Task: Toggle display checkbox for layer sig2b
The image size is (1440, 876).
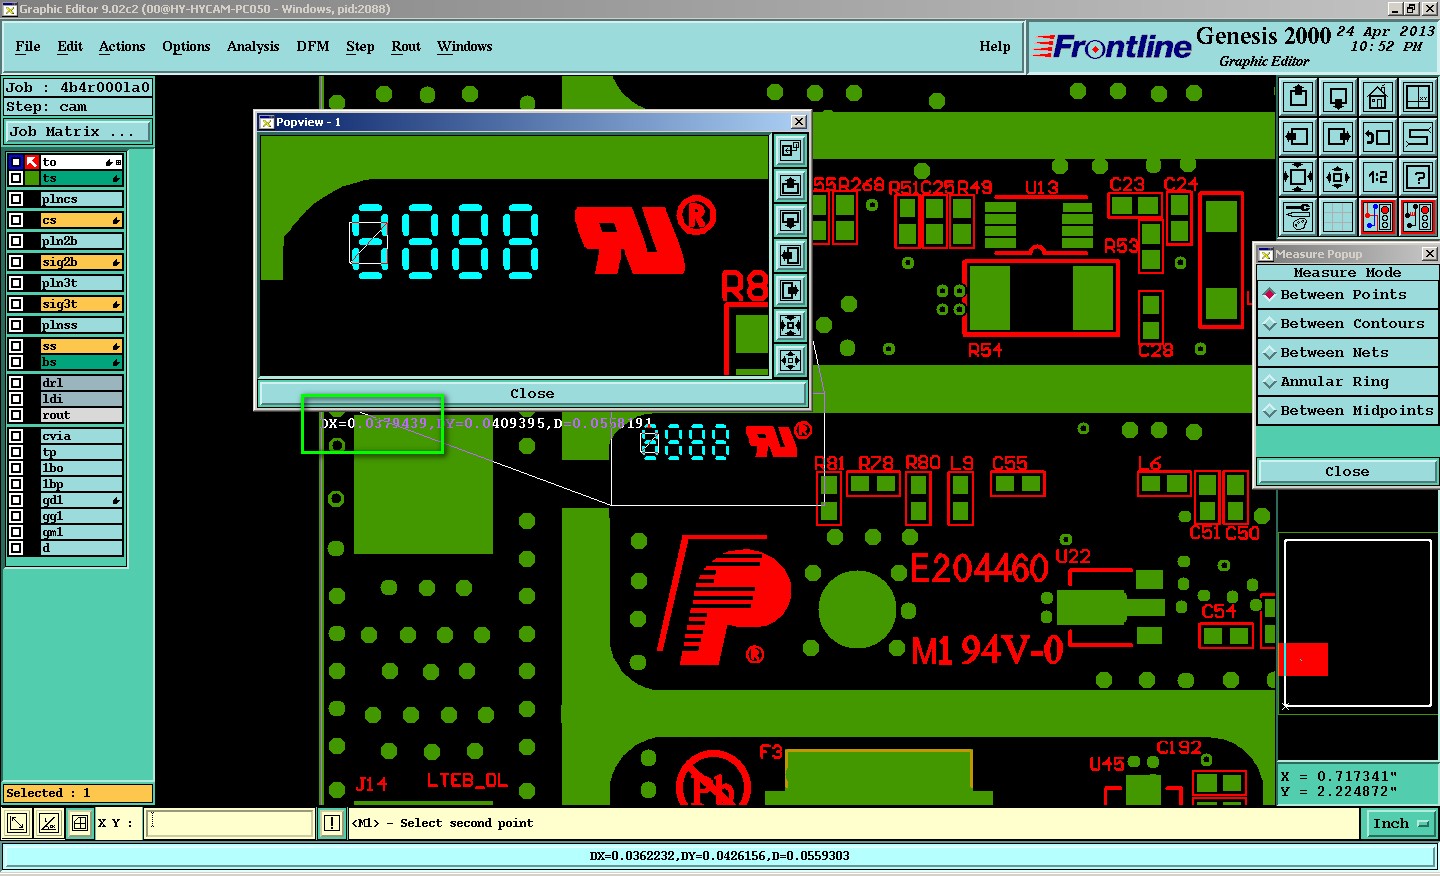Action: tap(16, 262)
